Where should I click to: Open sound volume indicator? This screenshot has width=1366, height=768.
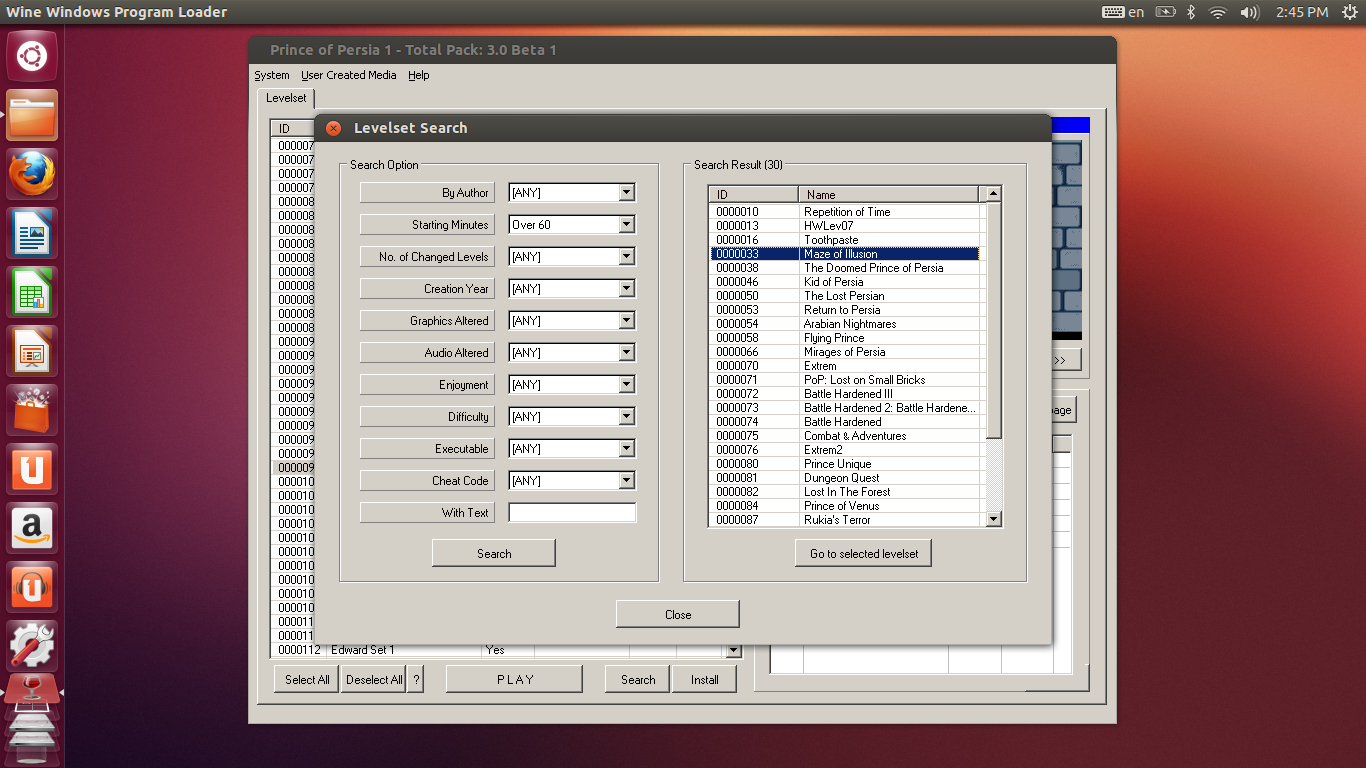pos(1249,12)
